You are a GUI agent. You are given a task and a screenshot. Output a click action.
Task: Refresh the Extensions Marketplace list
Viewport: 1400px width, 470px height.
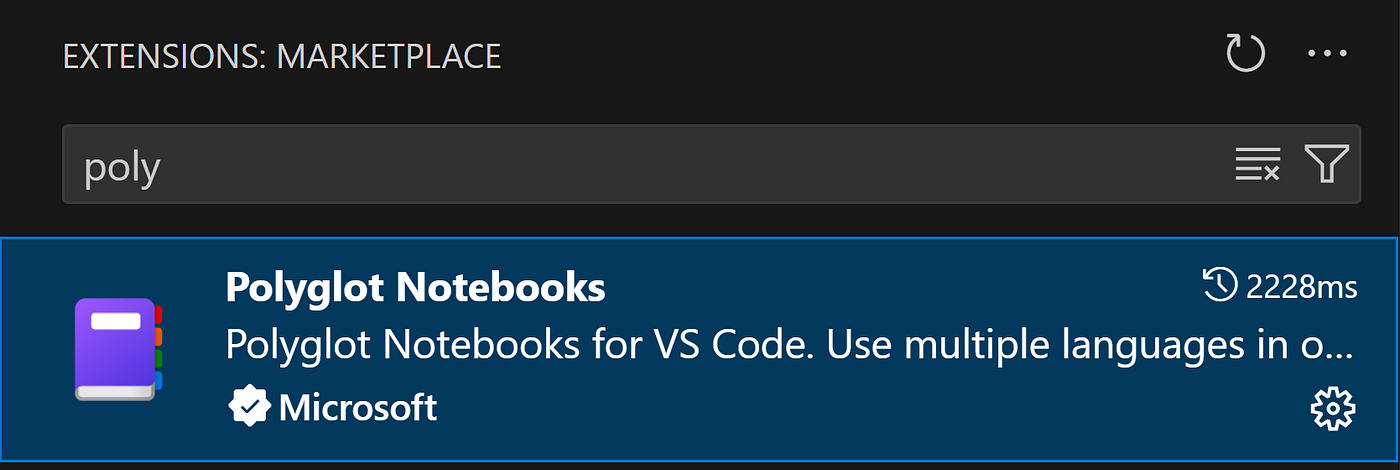pyautogui.click(x=1246, y=54)
